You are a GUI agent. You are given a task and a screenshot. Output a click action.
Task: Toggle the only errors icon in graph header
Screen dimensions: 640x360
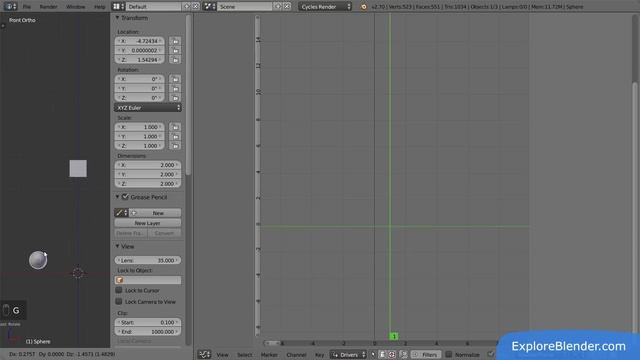(x=392, y=355)
